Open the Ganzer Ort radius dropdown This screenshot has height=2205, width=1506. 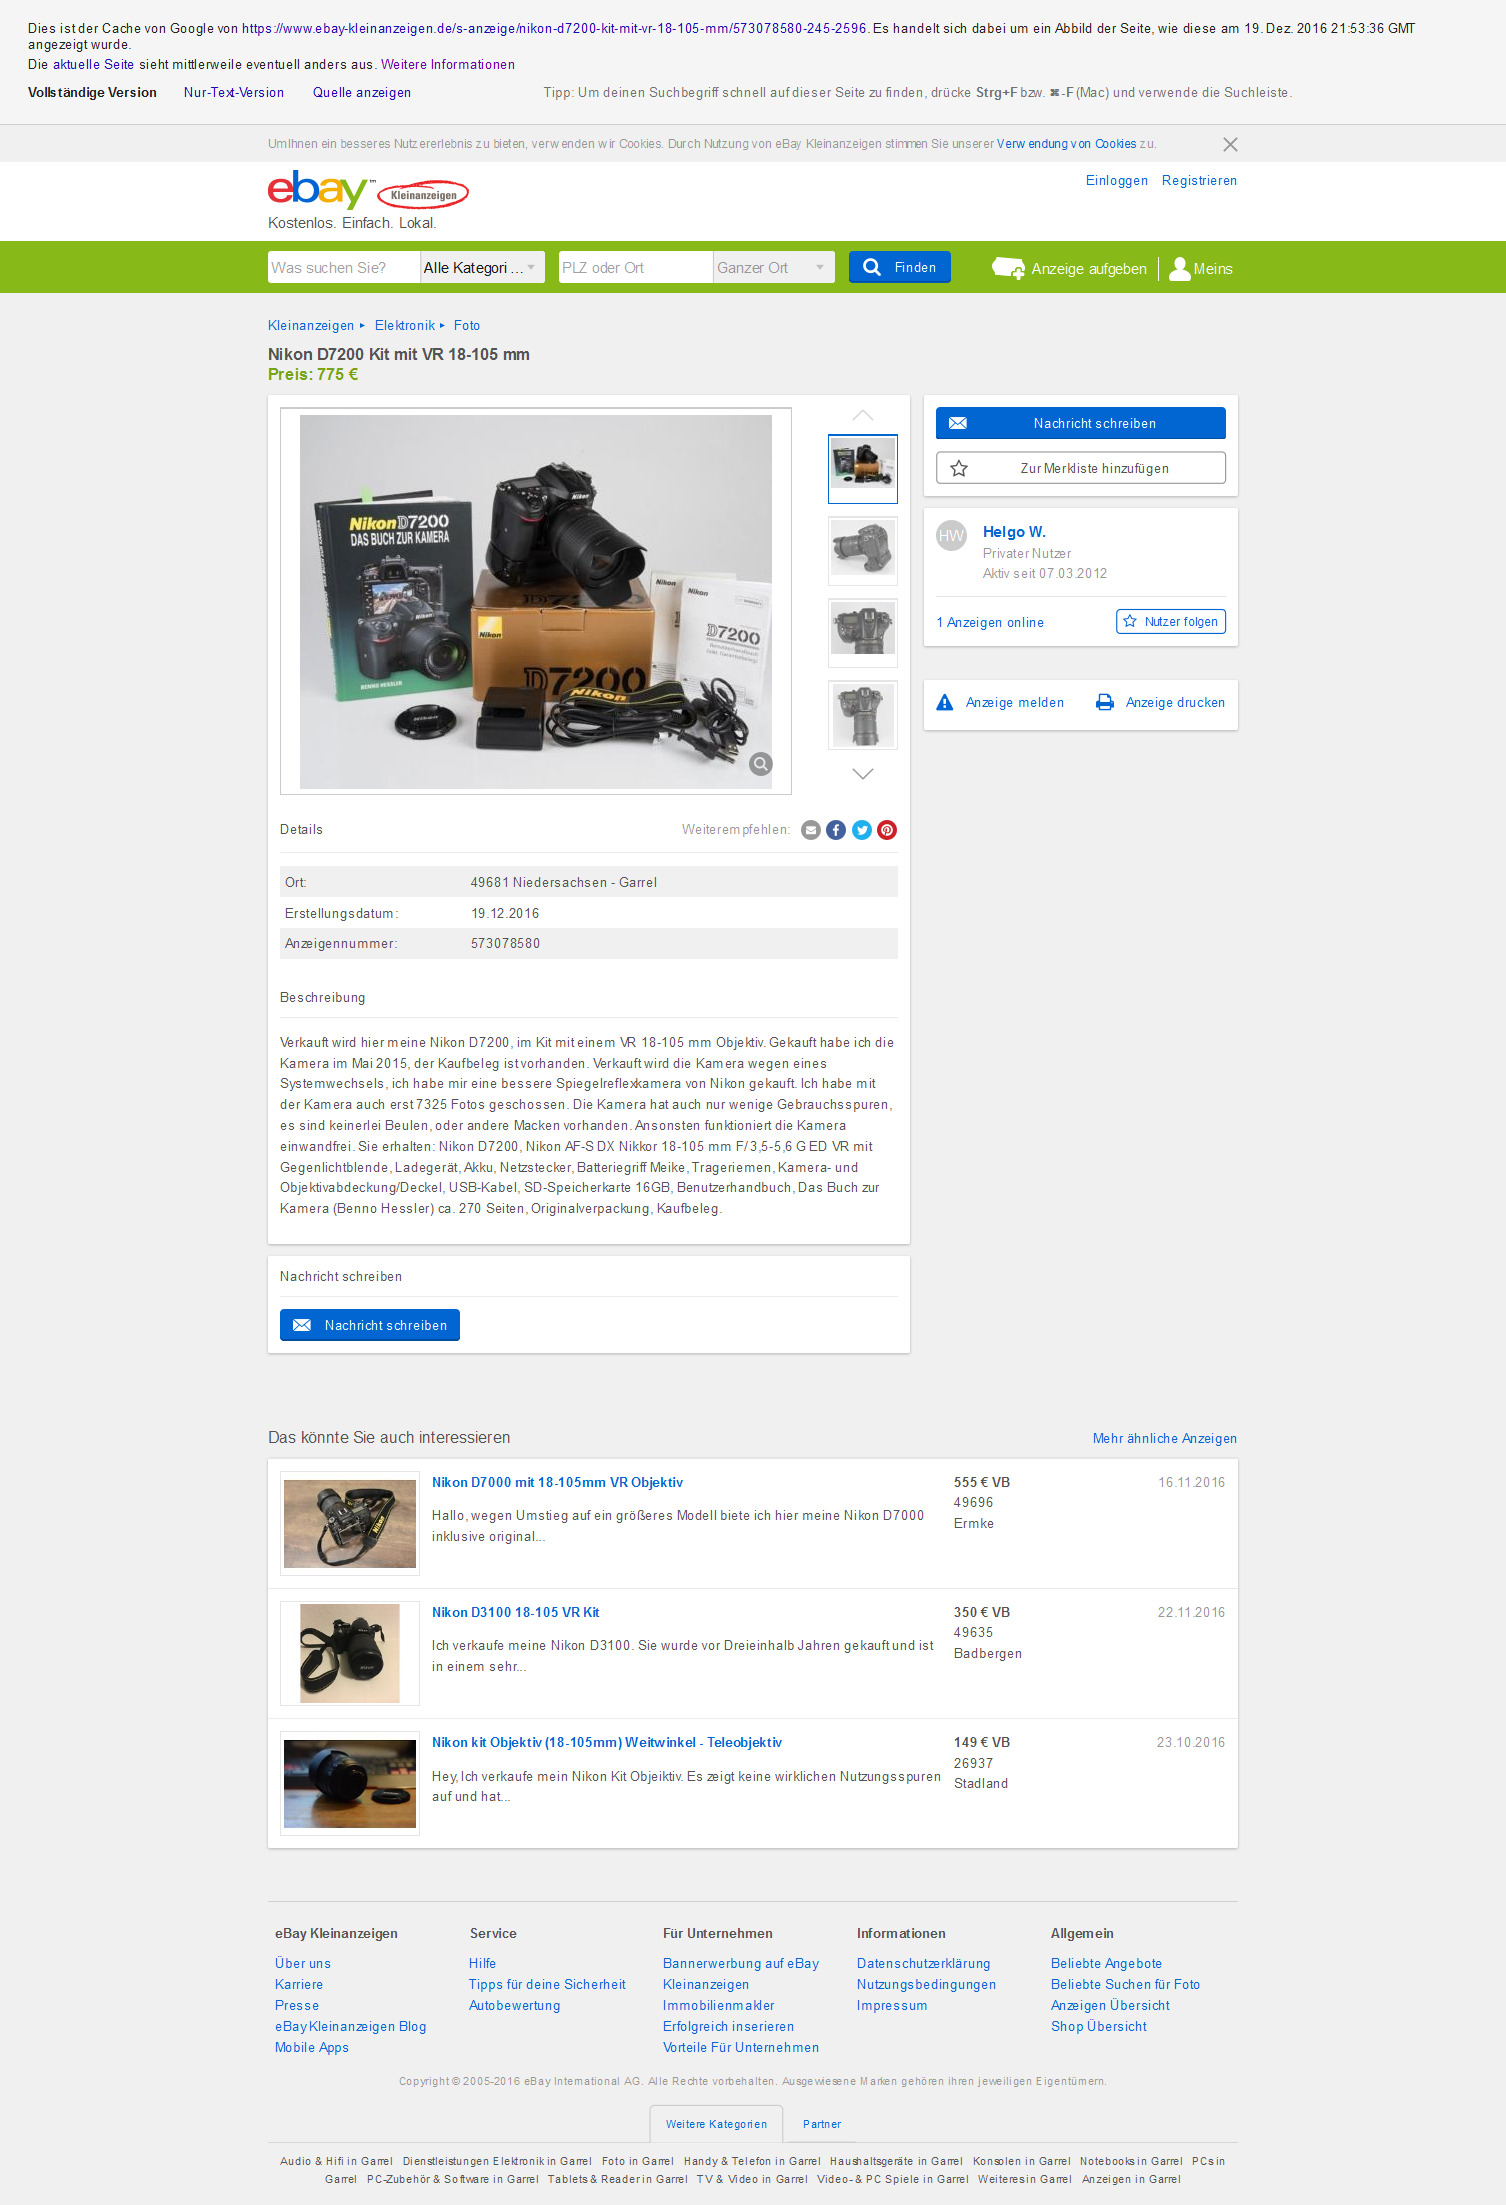pos(773,267)
